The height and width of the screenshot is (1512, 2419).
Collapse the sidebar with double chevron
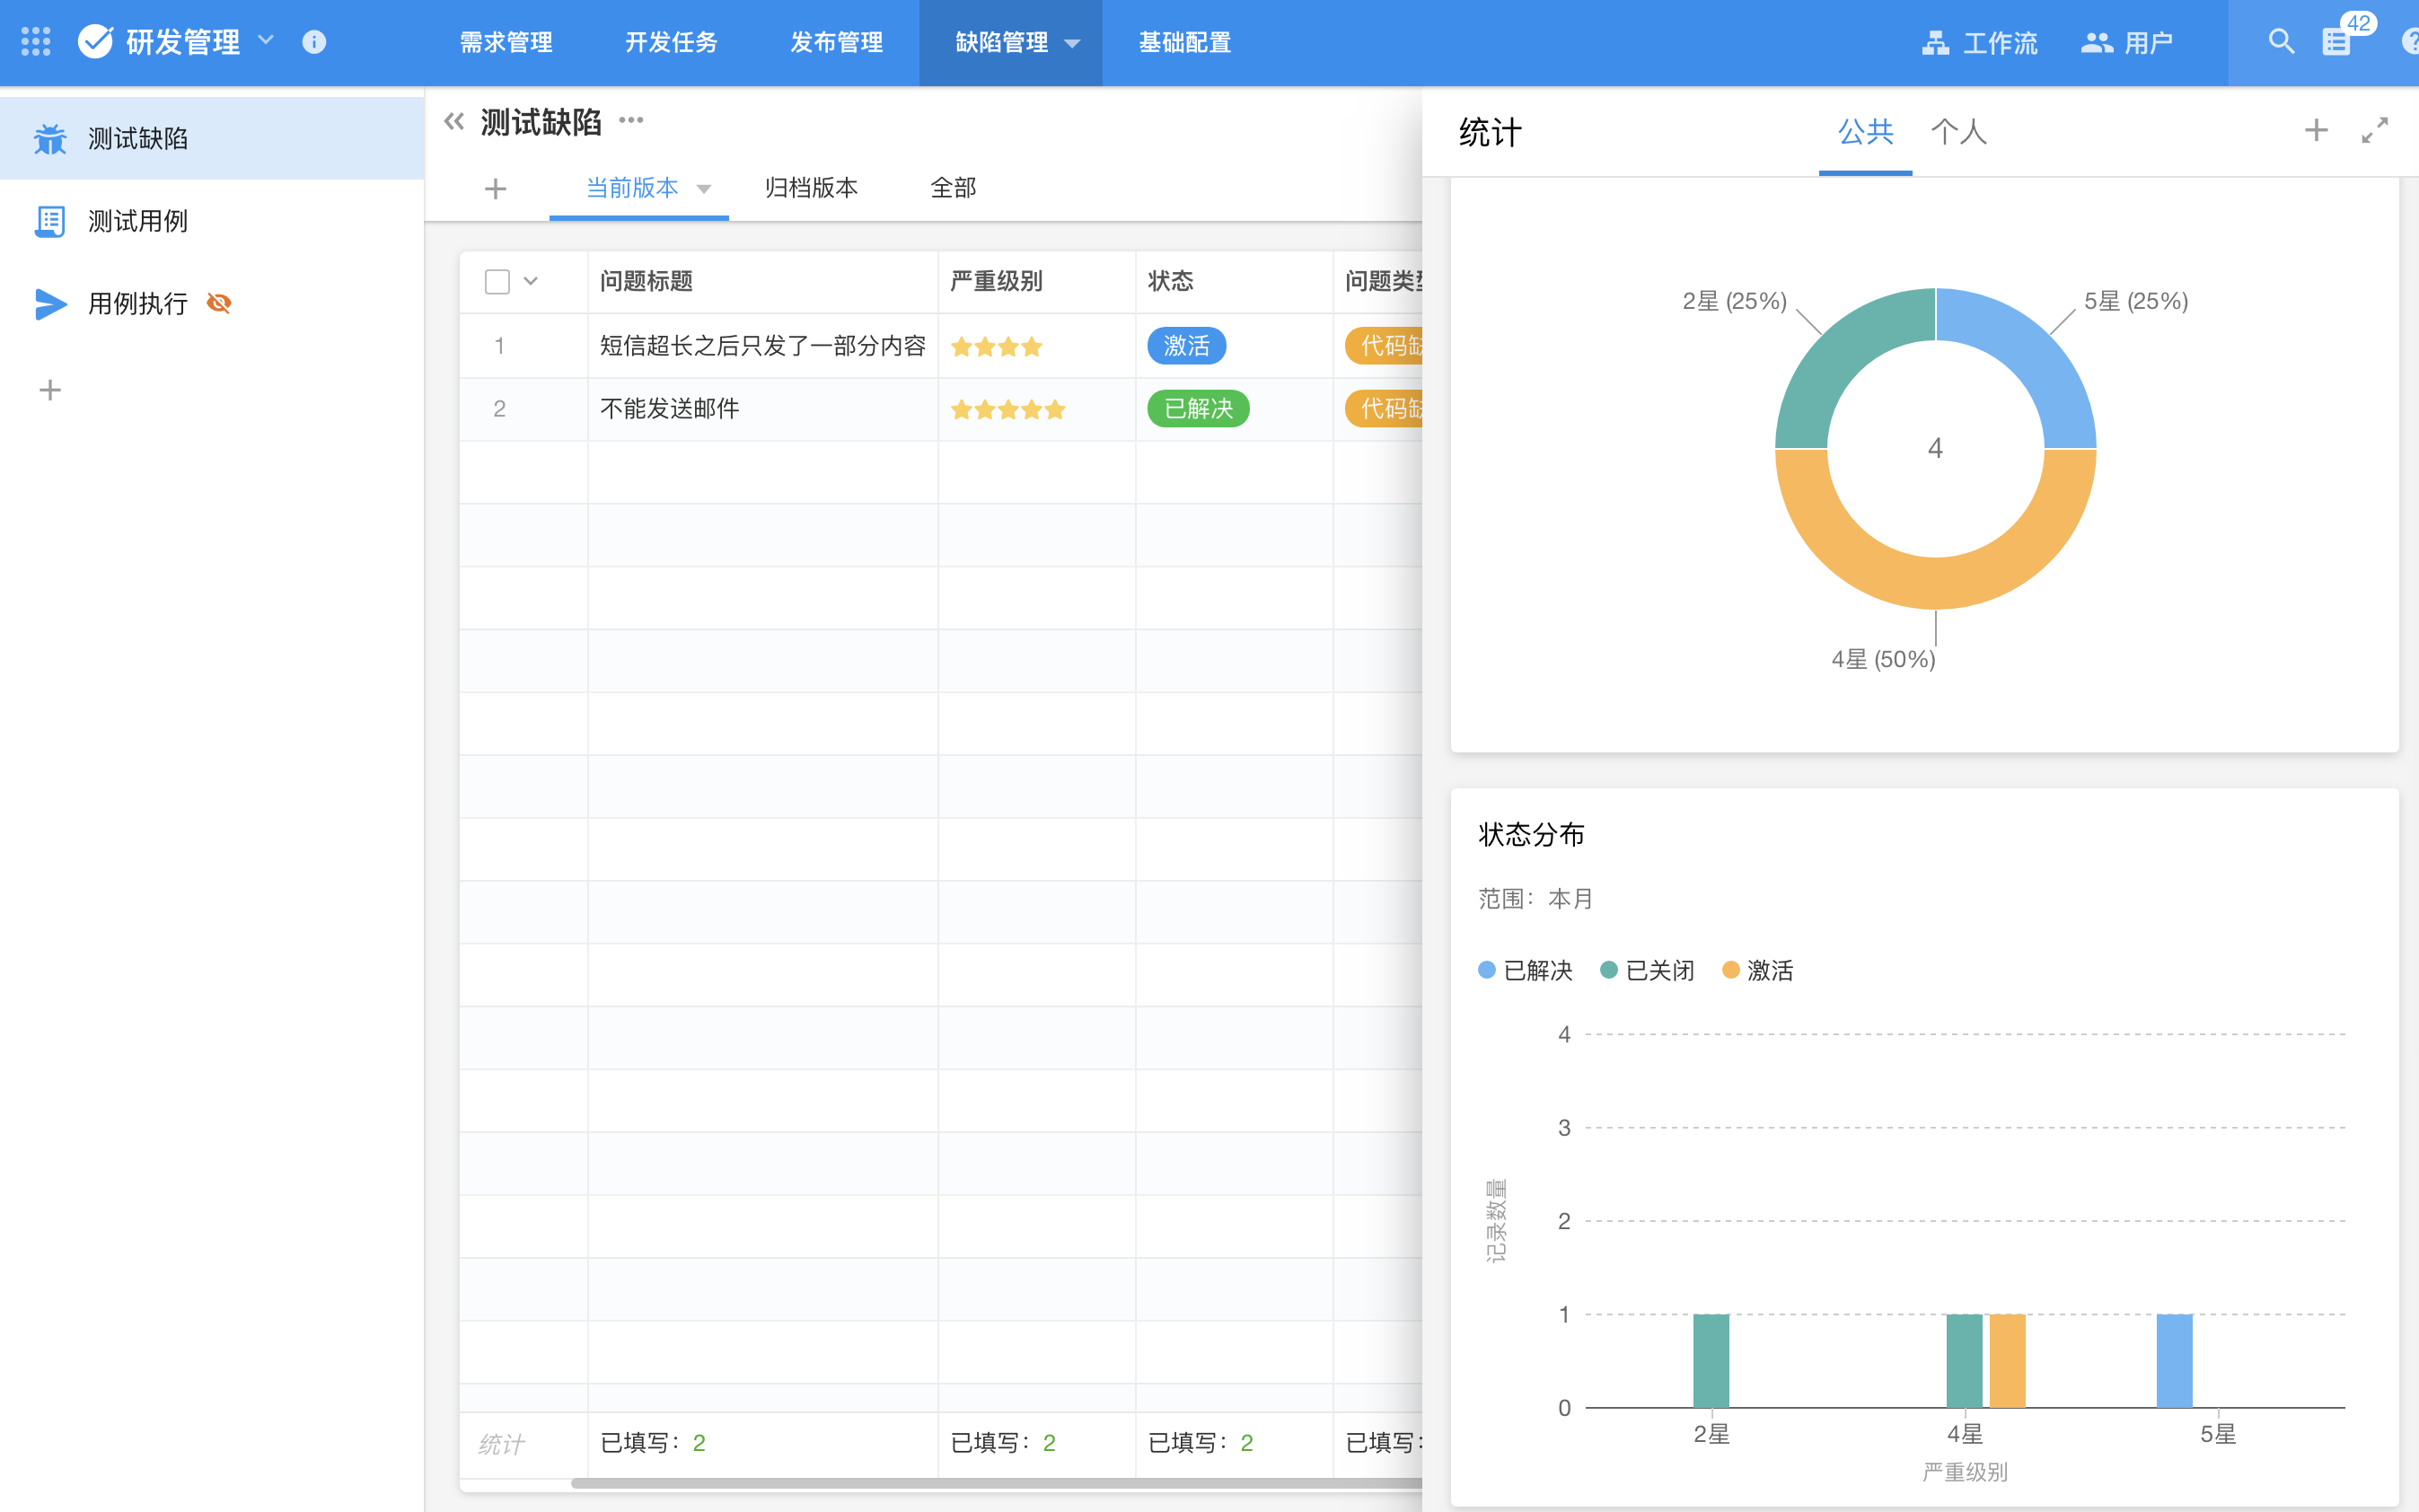454,122
